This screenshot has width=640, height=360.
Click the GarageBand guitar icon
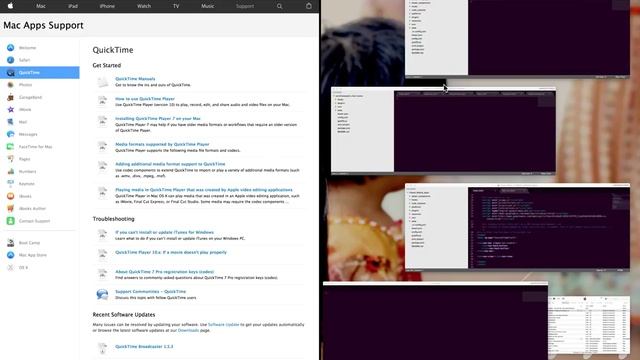11,97
